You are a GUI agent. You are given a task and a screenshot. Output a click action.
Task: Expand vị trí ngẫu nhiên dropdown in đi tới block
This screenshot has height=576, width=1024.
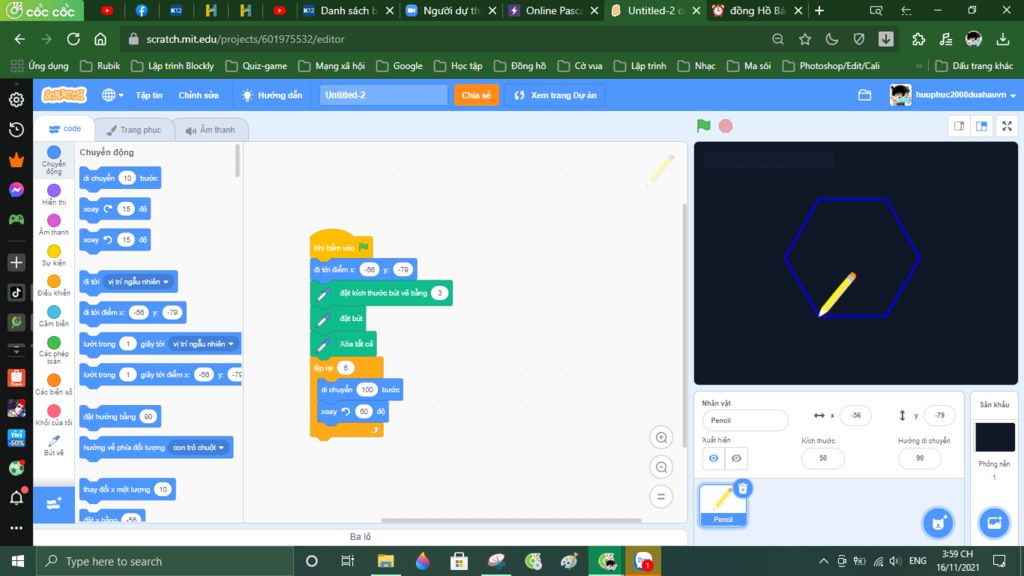pyautogui.click(x=138, y=281)
